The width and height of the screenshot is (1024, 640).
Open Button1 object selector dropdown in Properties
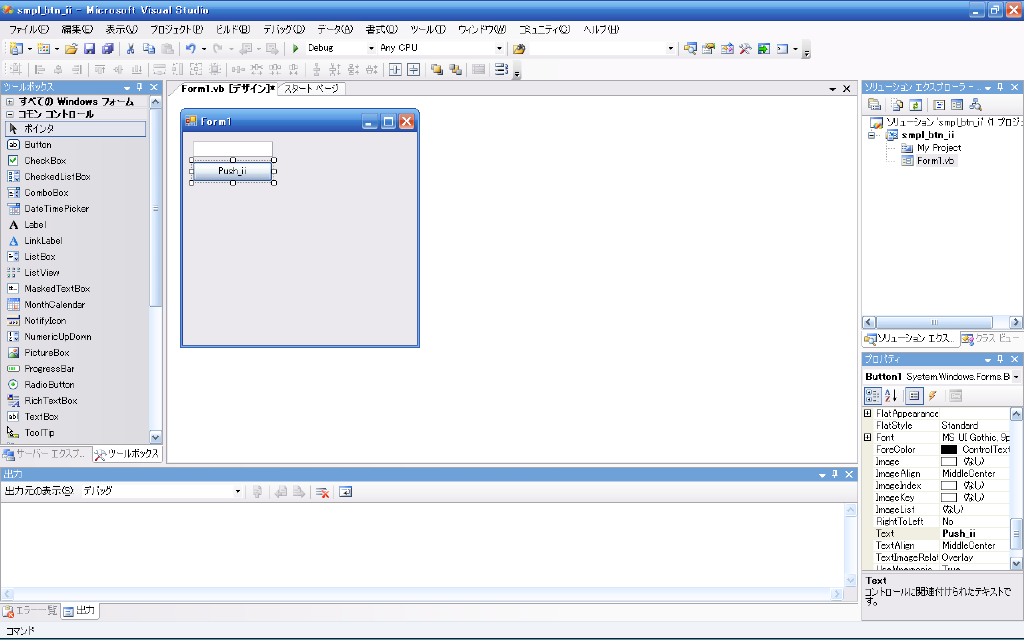(x=1016, y=377)
